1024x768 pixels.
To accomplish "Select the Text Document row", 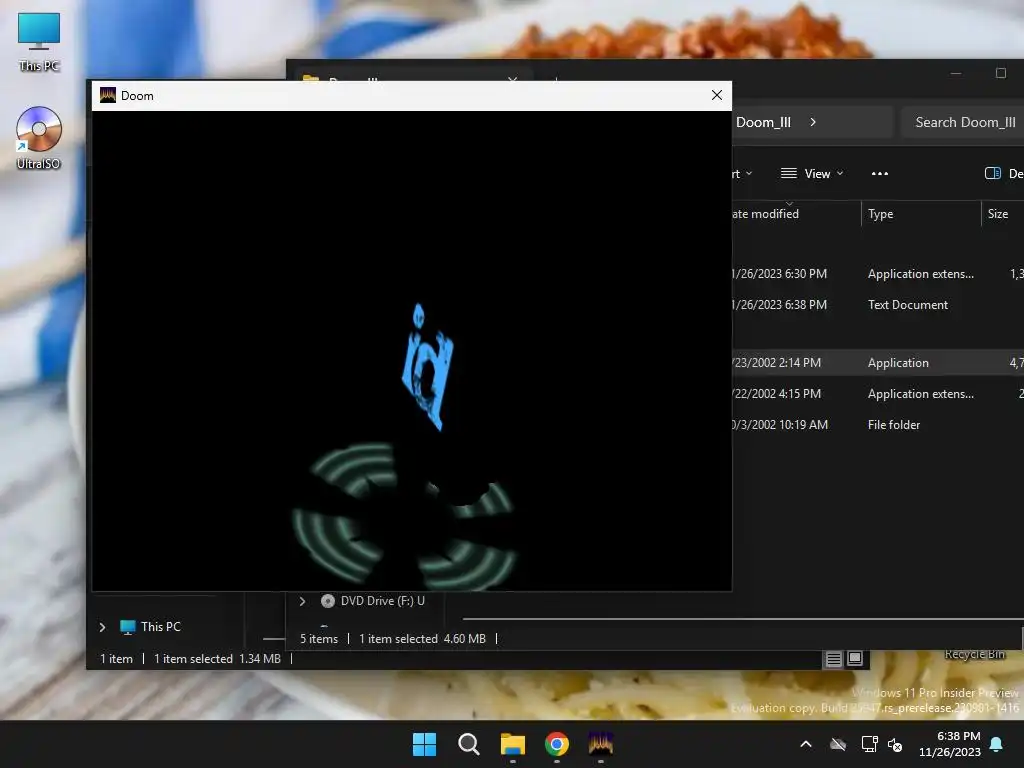I will point(878,305).
